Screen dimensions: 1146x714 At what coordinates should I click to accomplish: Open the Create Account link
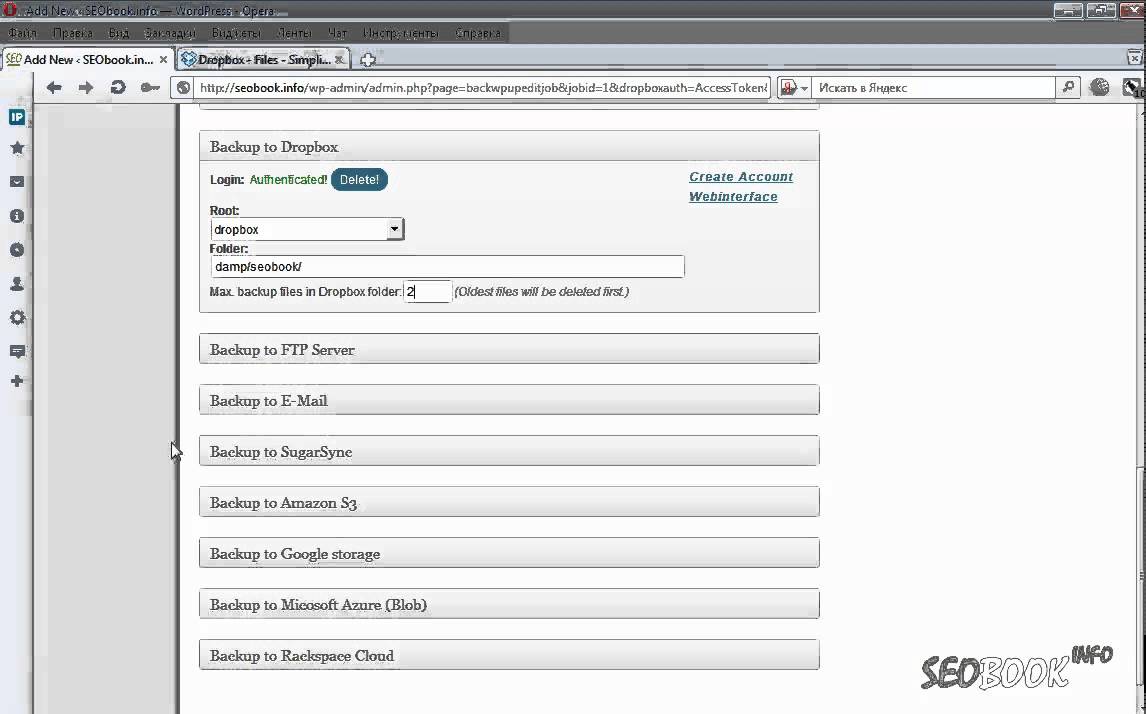coord(740,177)
